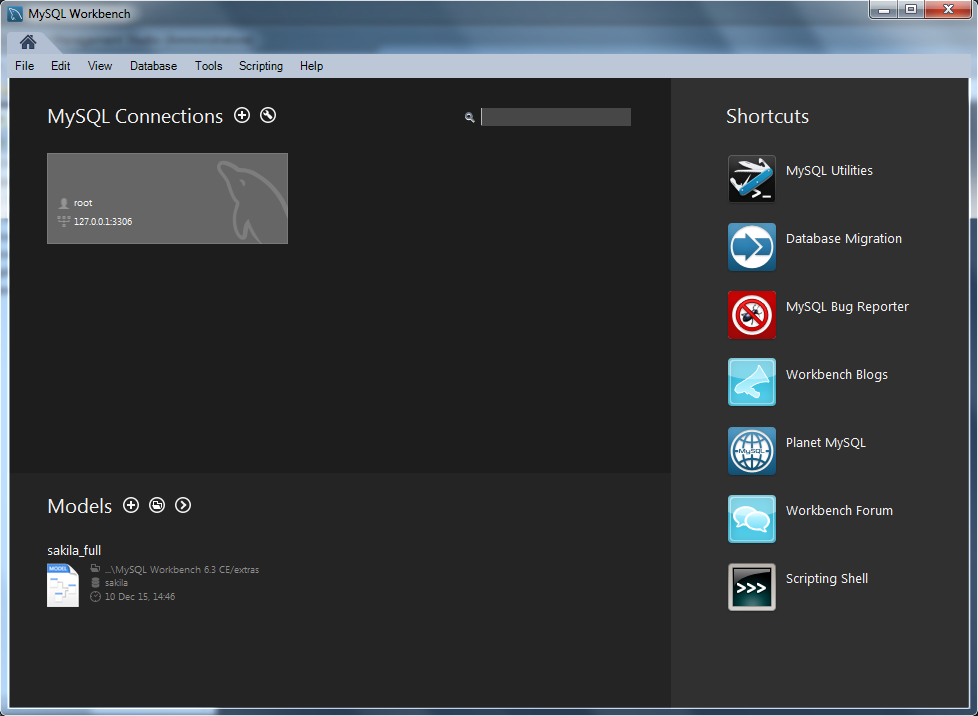Open the Home tab icon
The height and width of the screenshot is (716, 978).
[27, 42]
